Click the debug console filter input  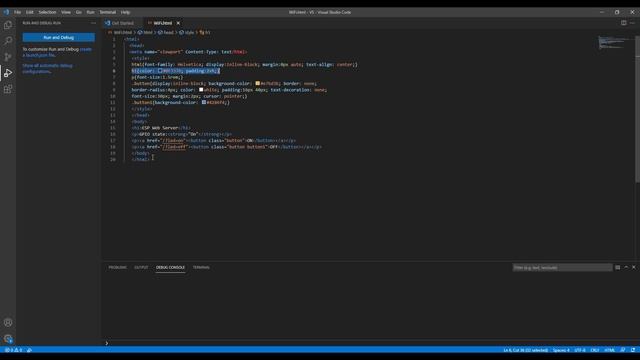[x=562, y=267]
